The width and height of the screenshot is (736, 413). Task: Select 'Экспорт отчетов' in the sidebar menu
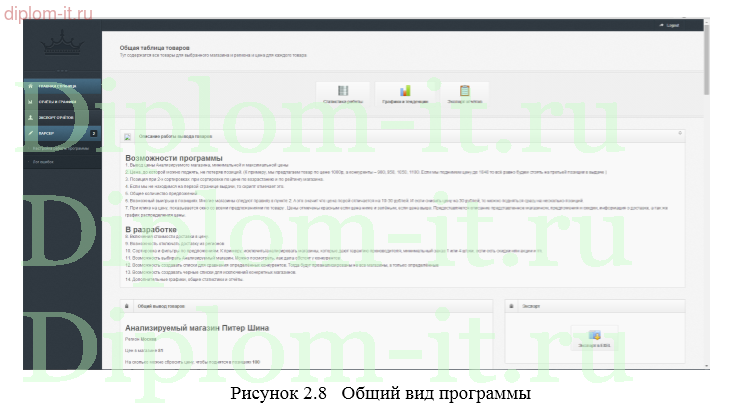pos(60,117)
